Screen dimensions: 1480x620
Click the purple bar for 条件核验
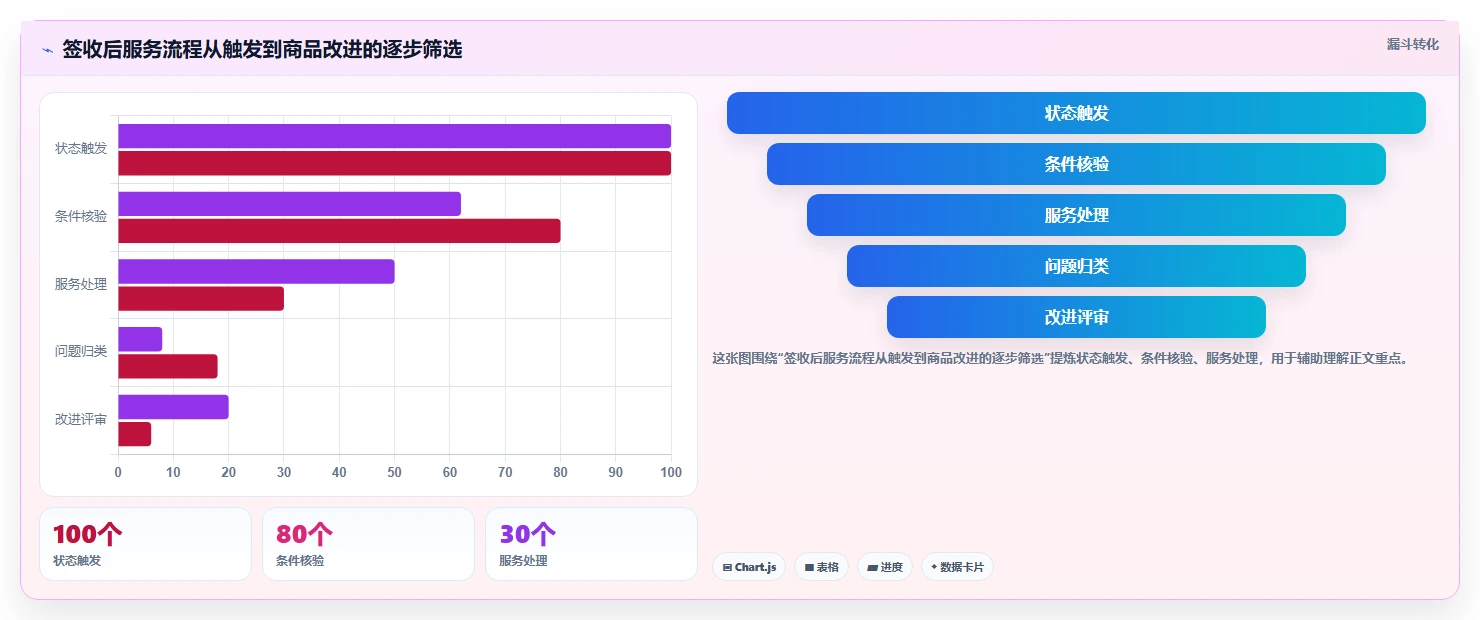(289, 204)
